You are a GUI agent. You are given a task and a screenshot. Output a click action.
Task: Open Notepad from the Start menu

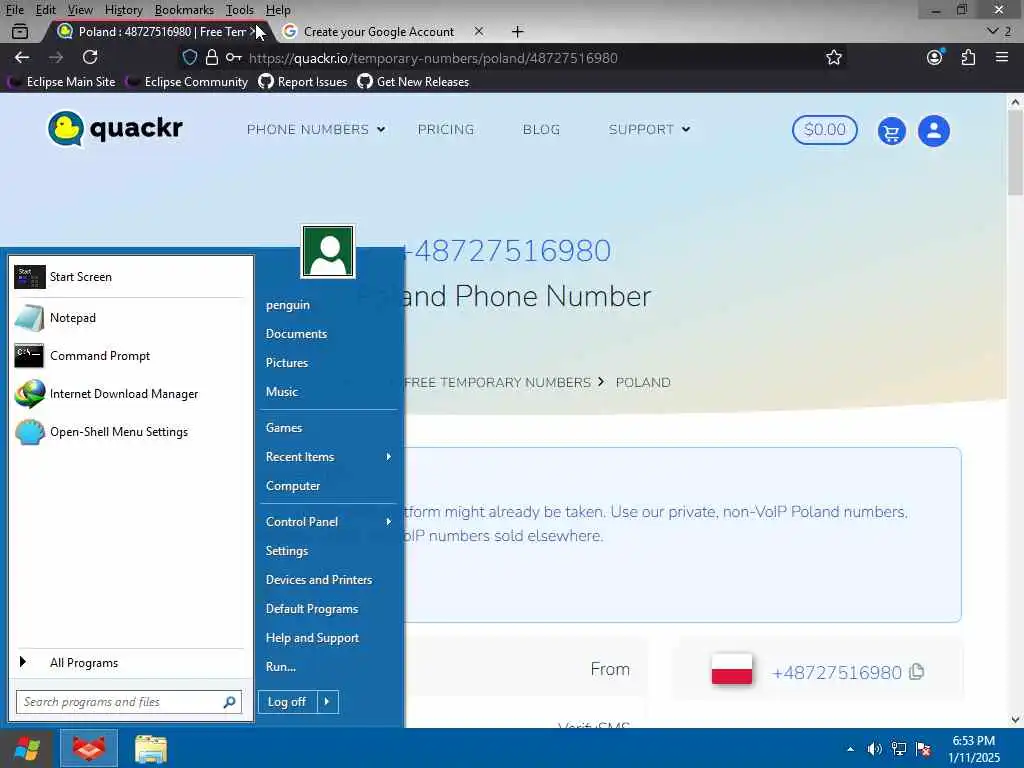[x=129, y=318]
